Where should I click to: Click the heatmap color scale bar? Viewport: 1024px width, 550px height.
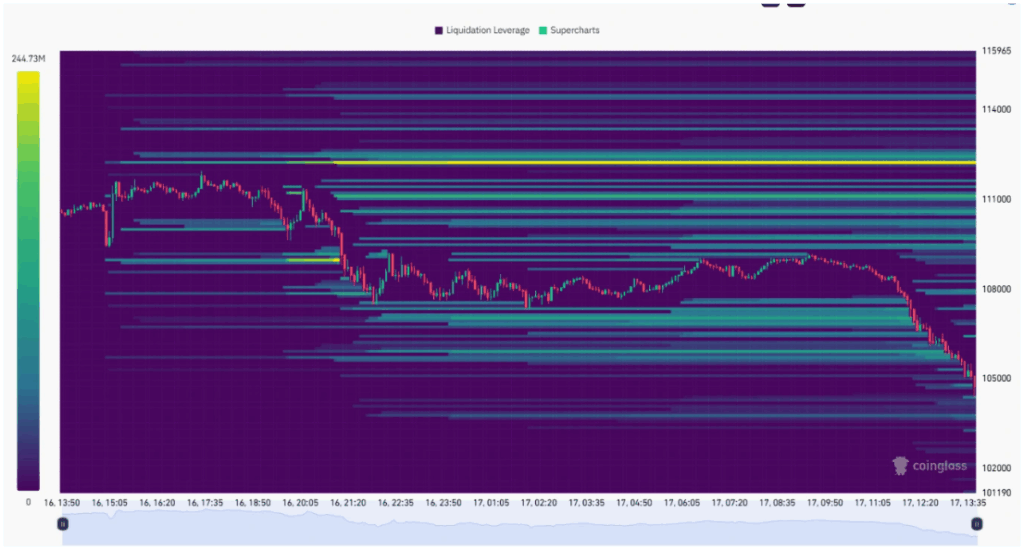pyautogui.click(x=28, y=280)
